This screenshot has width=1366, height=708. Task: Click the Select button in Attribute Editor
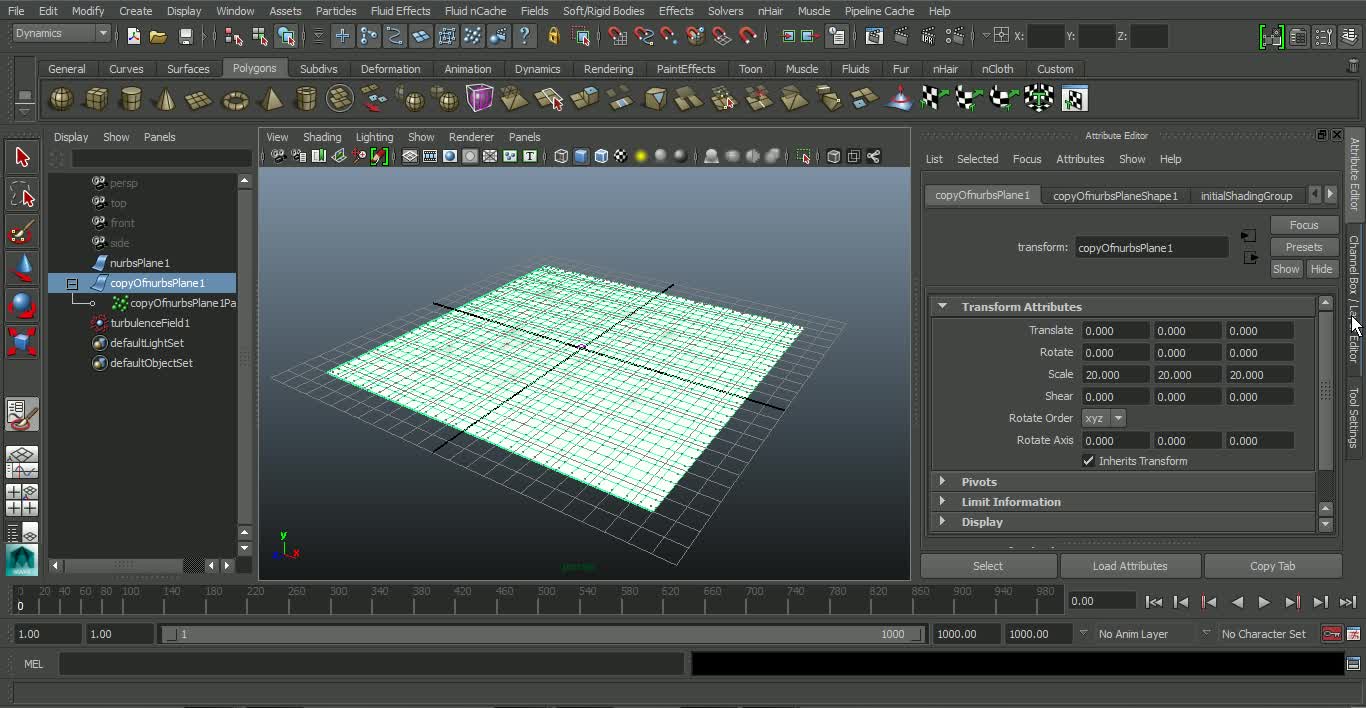click(x=988, y=566)
